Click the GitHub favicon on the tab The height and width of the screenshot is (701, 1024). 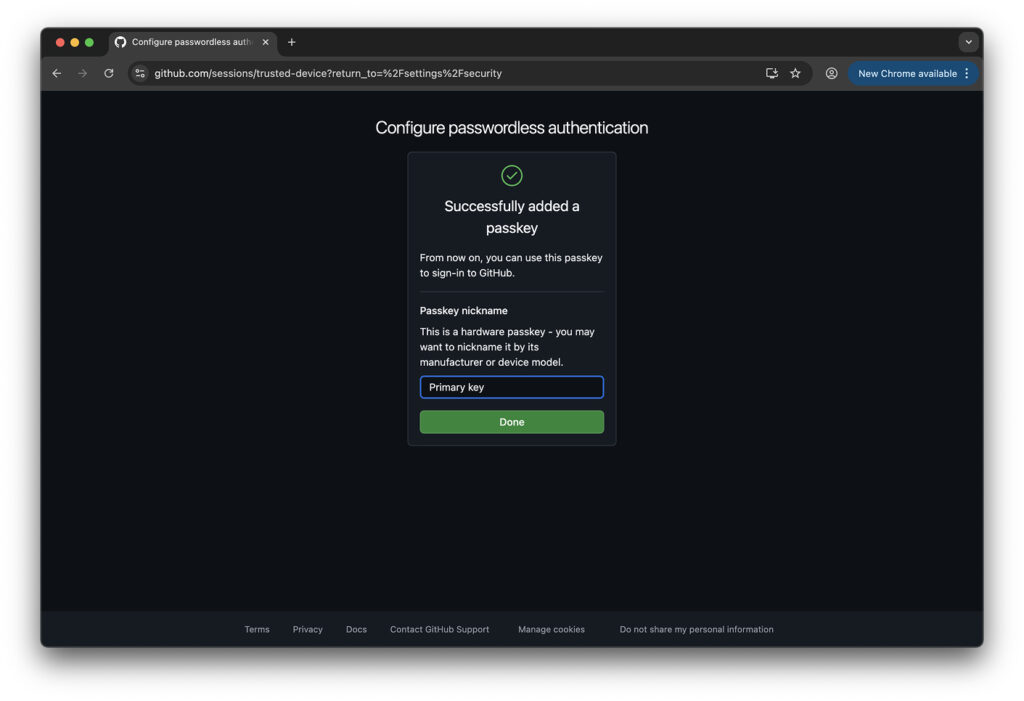coord(120,42)
